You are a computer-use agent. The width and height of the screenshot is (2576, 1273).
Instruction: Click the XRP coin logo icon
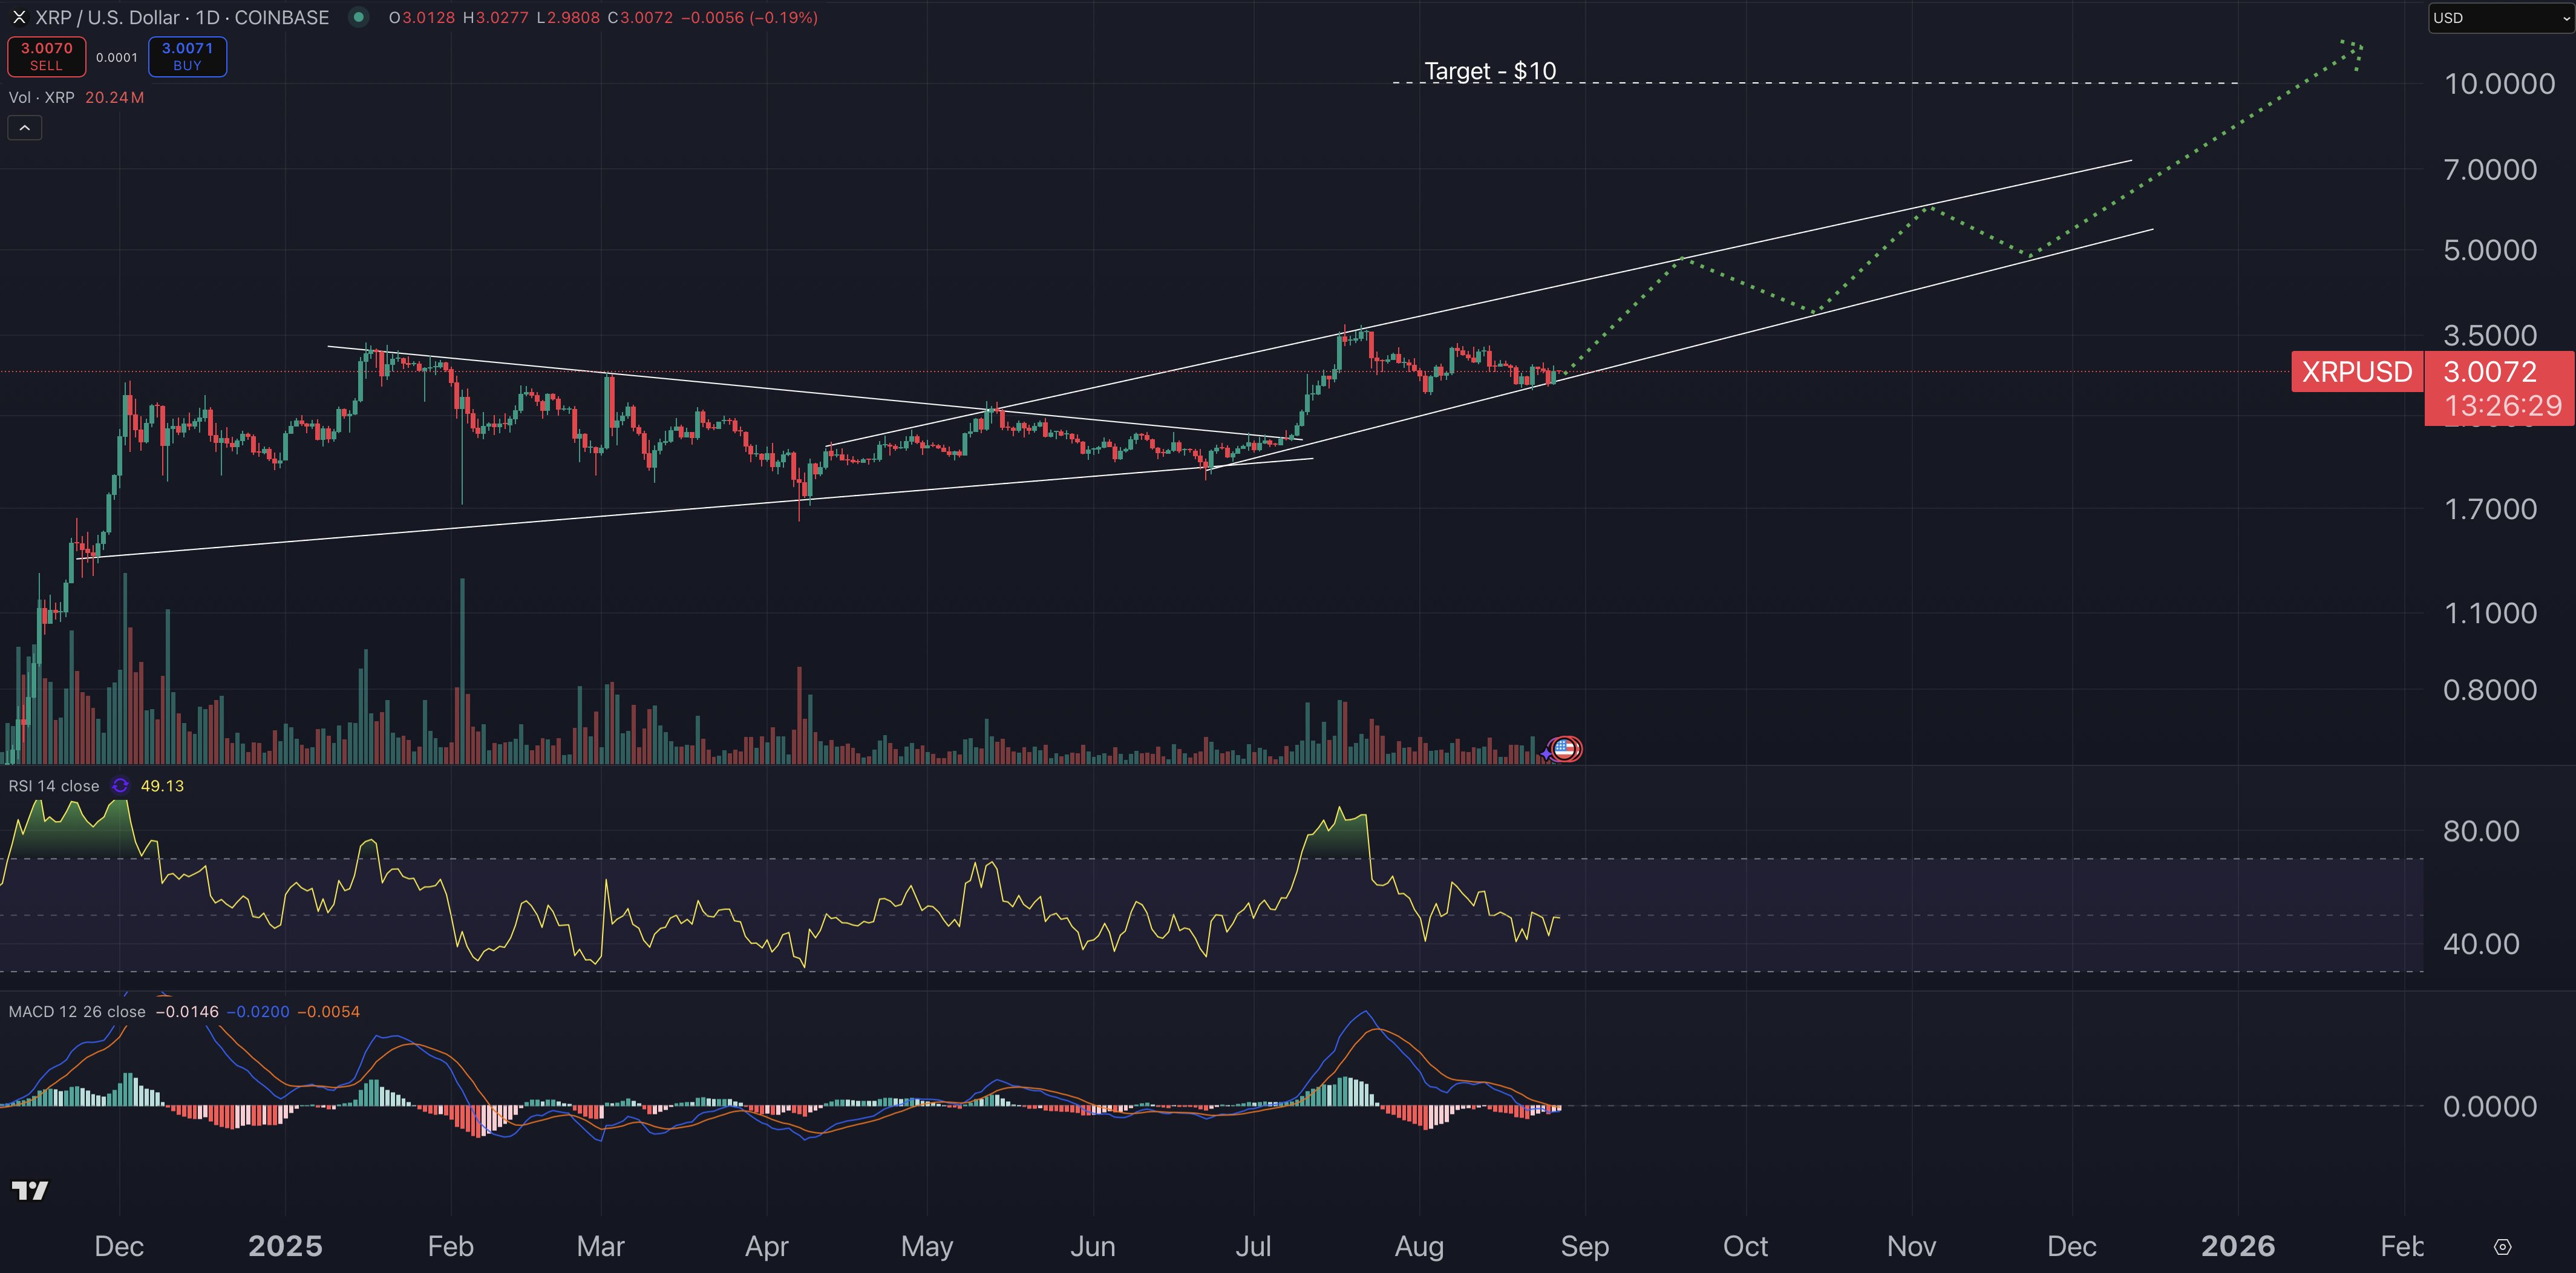tap(19, 17)
